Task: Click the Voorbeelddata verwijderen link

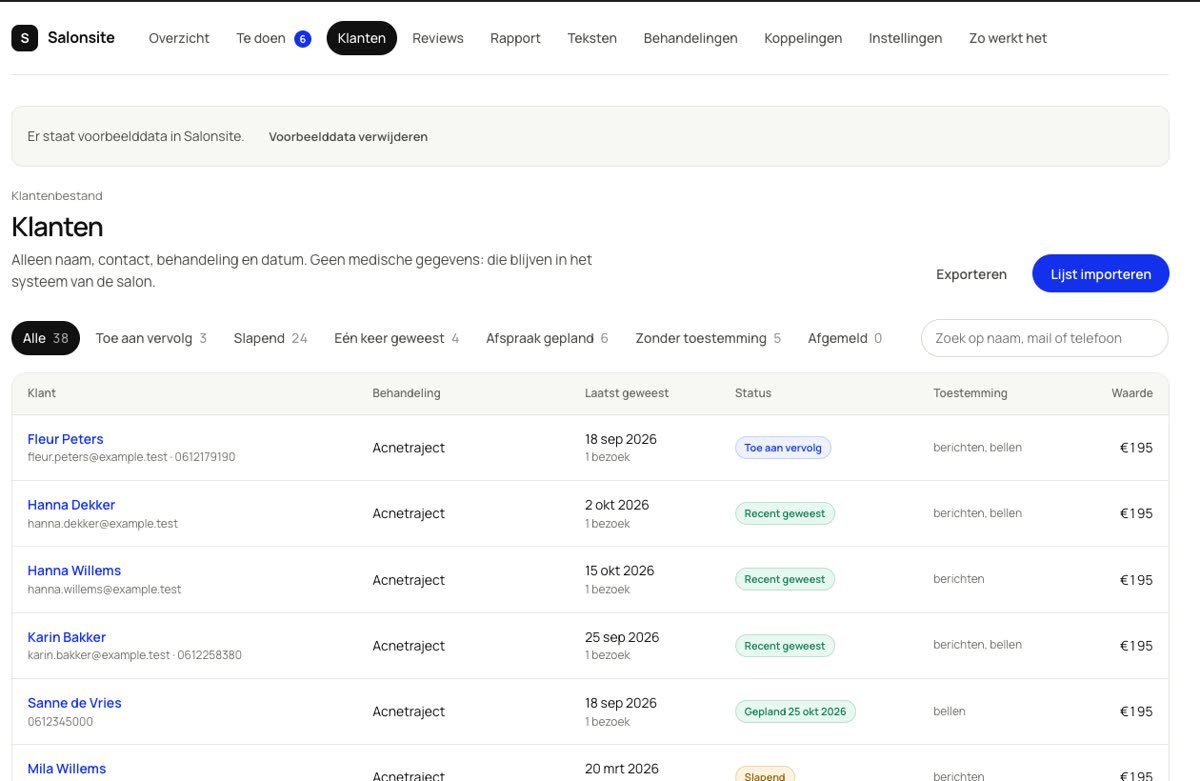Action: [x=348, y=137]
